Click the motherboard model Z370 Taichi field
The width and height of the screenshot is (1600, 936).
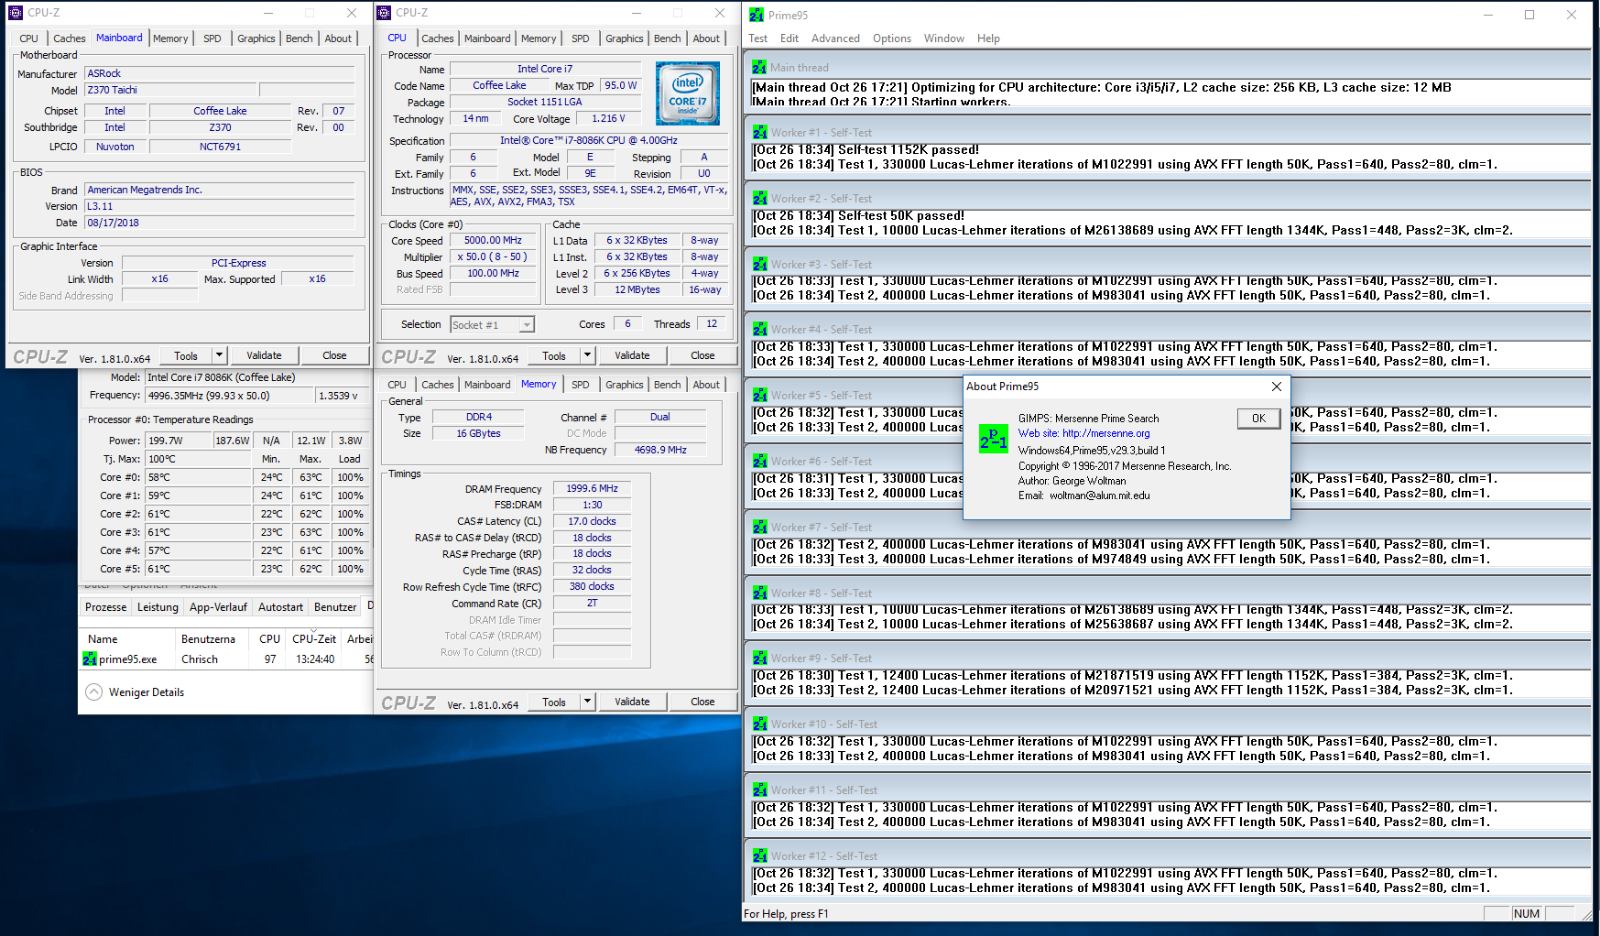[170, 90]
